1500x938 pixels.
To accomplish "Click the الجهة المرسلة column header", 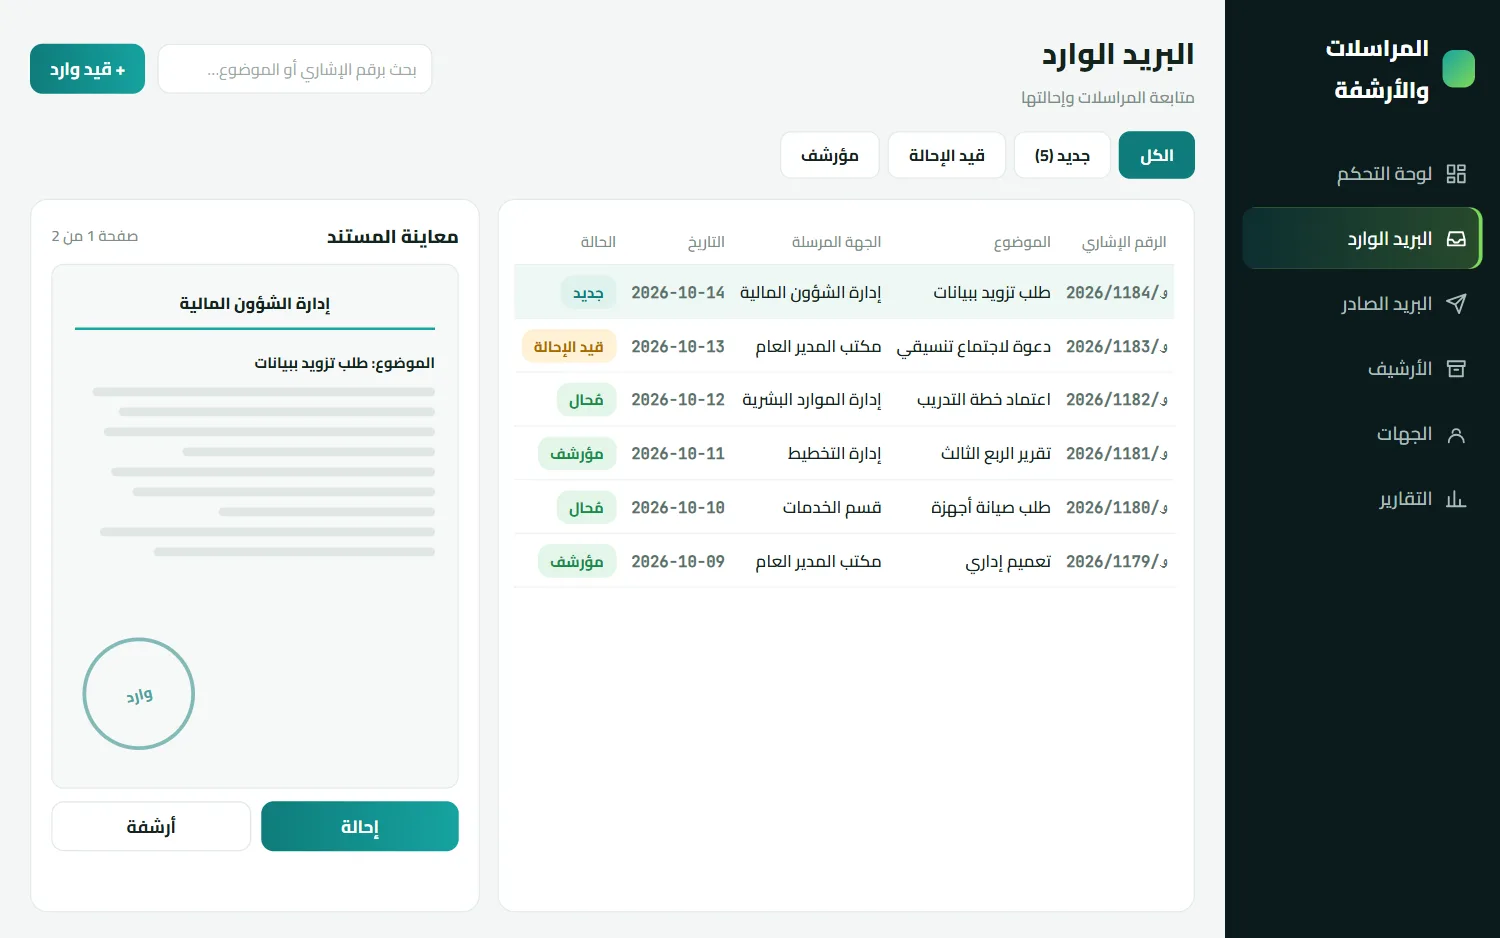I will 837,242.
